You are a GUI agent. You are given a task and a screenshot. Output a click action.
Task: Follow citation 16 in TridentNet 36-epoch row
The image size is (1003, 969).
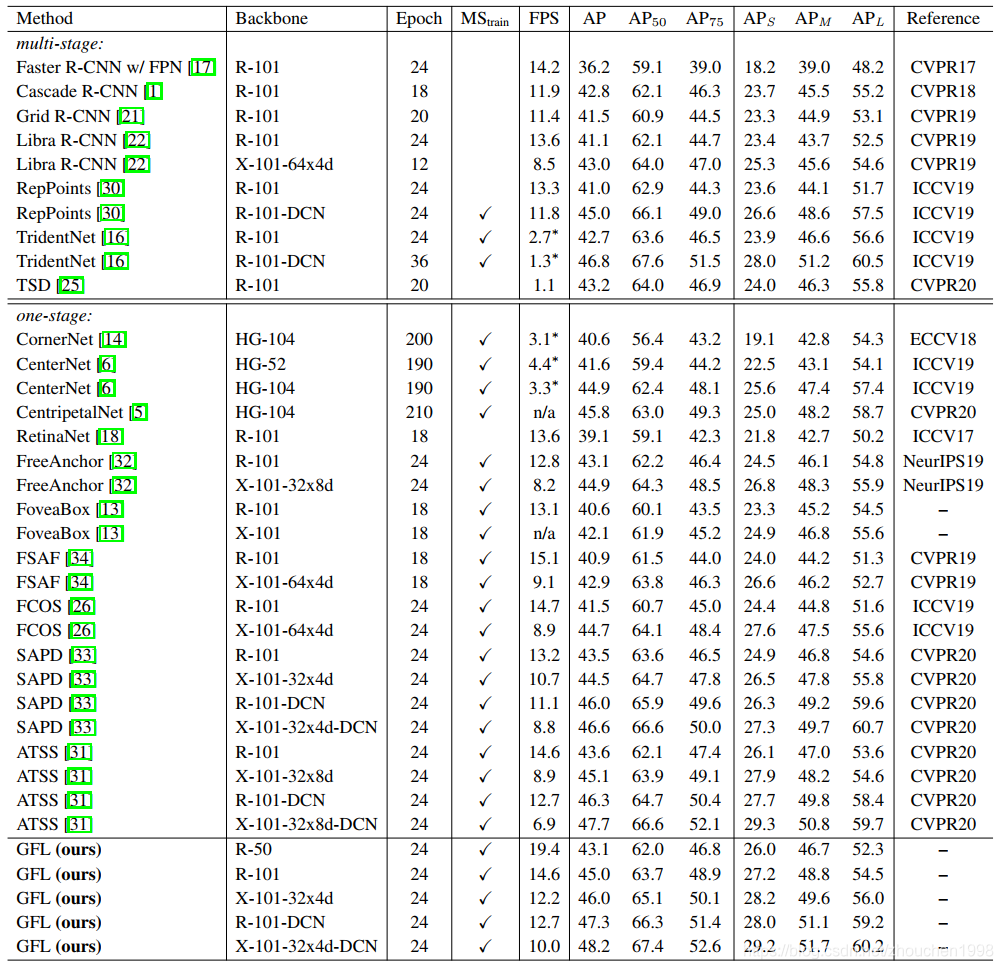pyautogui.click(x=116, y=261)
